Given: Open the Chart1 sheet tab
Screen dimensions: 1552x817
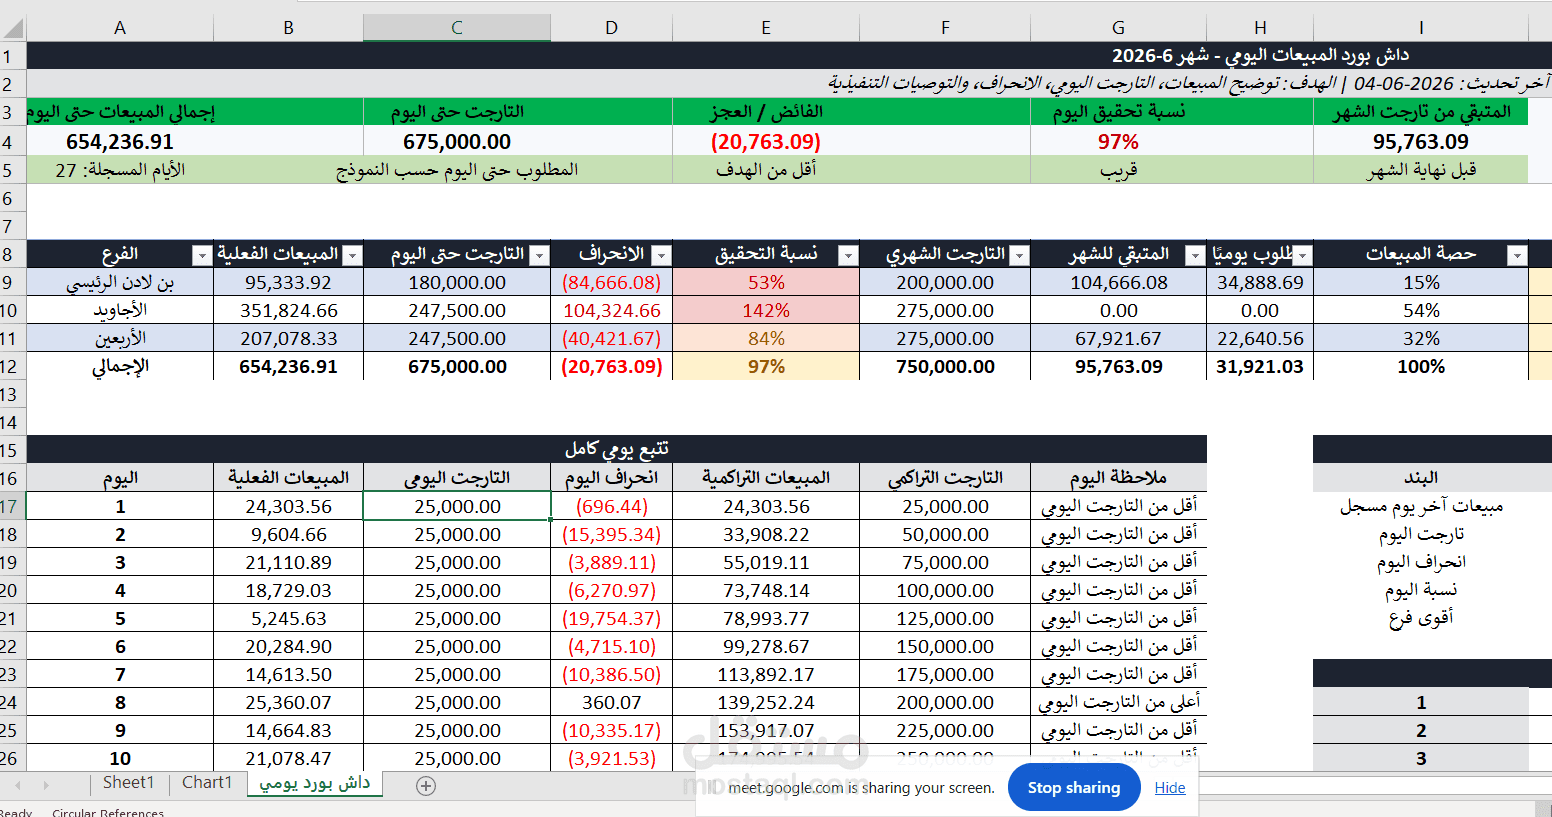Looking at the screenshot, I should coord(207,783).
